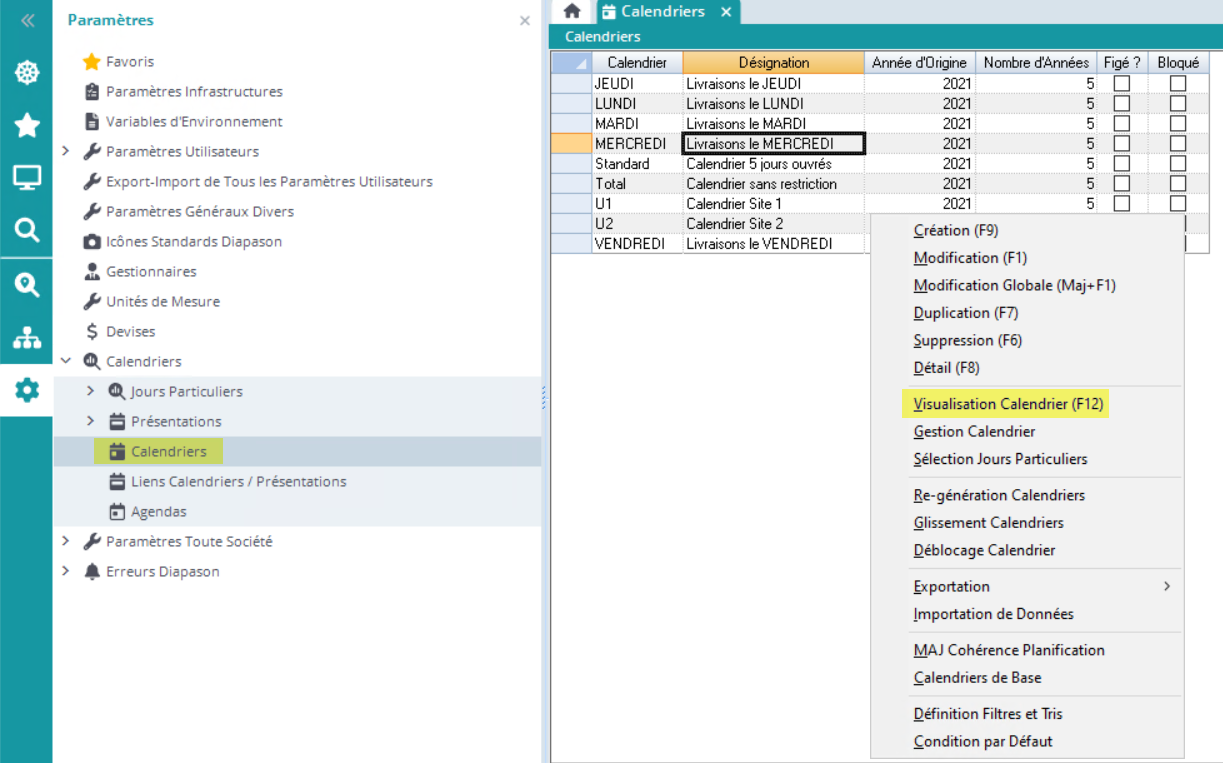This screenshot has width=1223, height=763.
Task: Click the organization hierarchy icon in sidebar
Action: pyautogui.click(x=26, y=338)
